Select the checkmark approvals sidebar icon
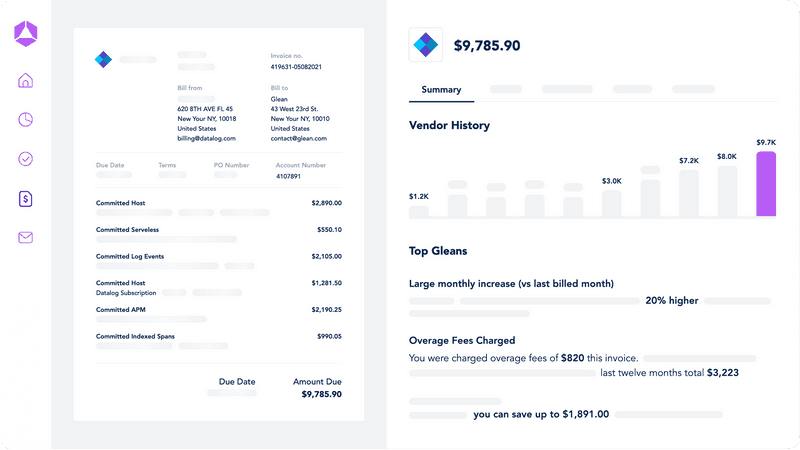This screenshot has width=800, height=450. click(x=26, y=159)
